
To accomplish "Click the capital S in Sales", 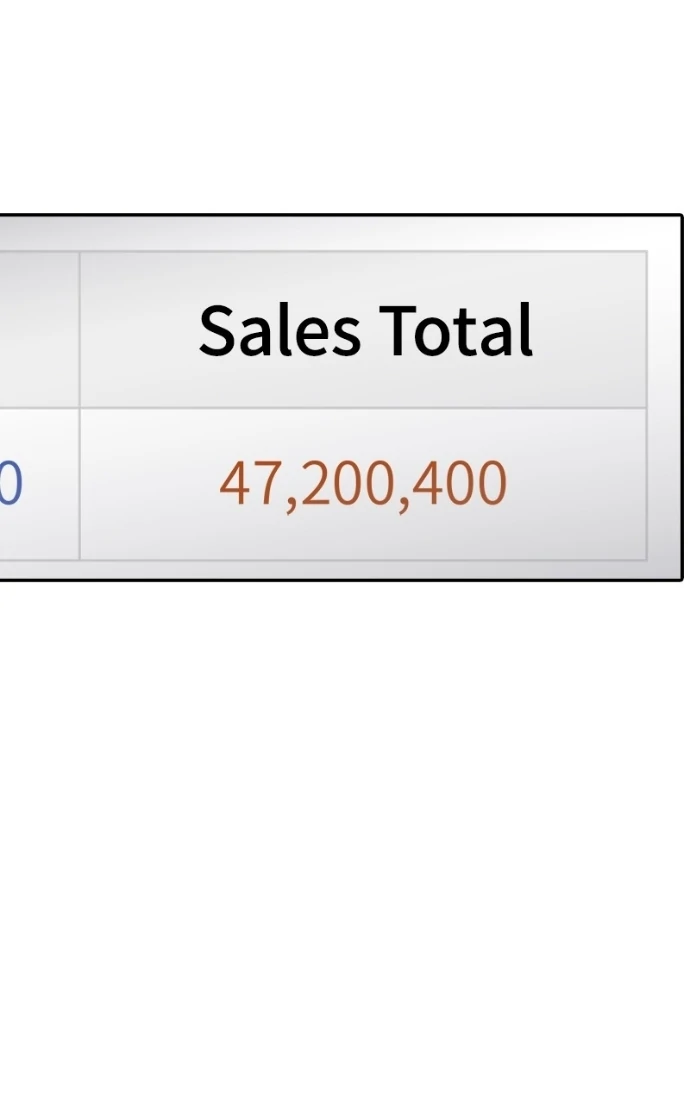I will pos(218,330).
